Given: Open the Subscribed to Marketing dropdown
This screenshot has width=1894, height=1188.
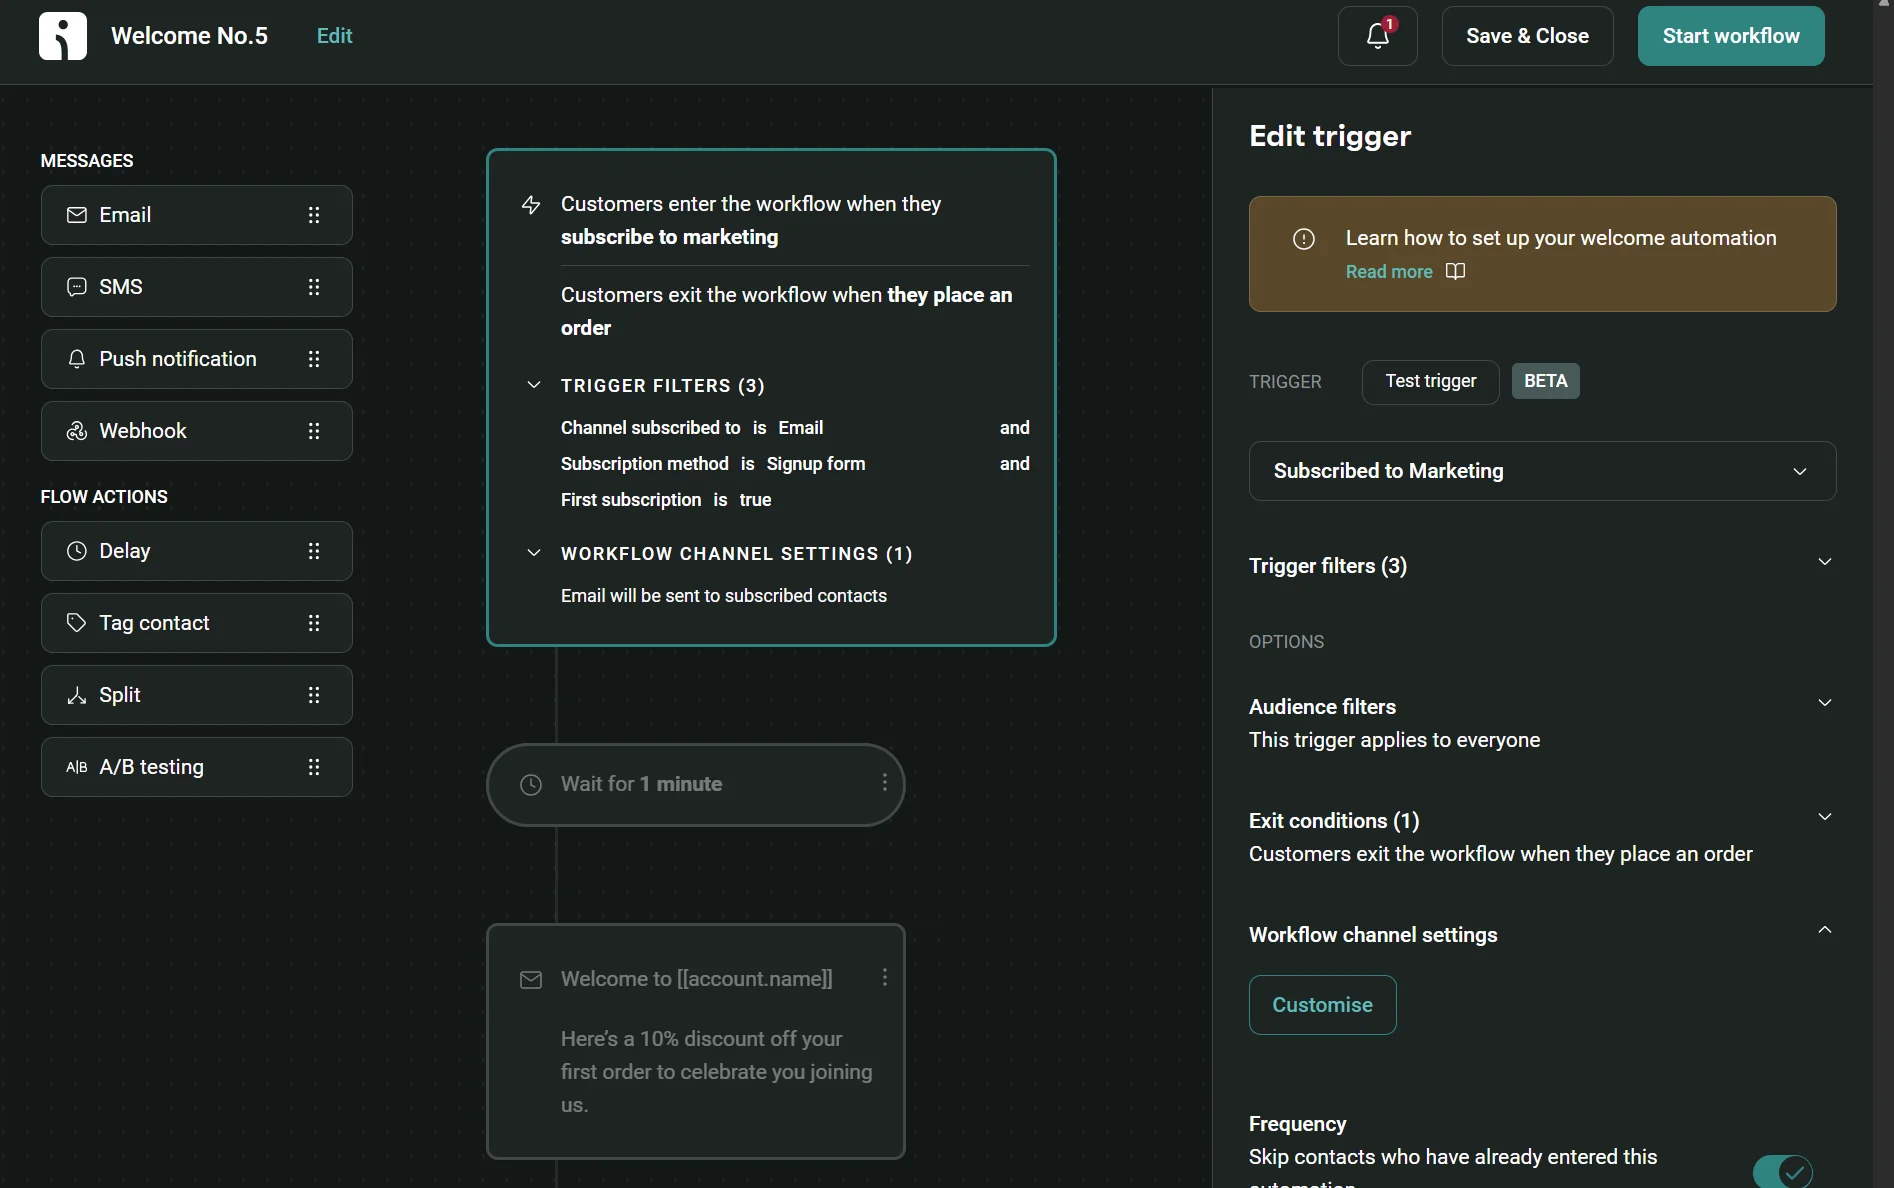Looking at the screenshot, I should (1542, 471).
